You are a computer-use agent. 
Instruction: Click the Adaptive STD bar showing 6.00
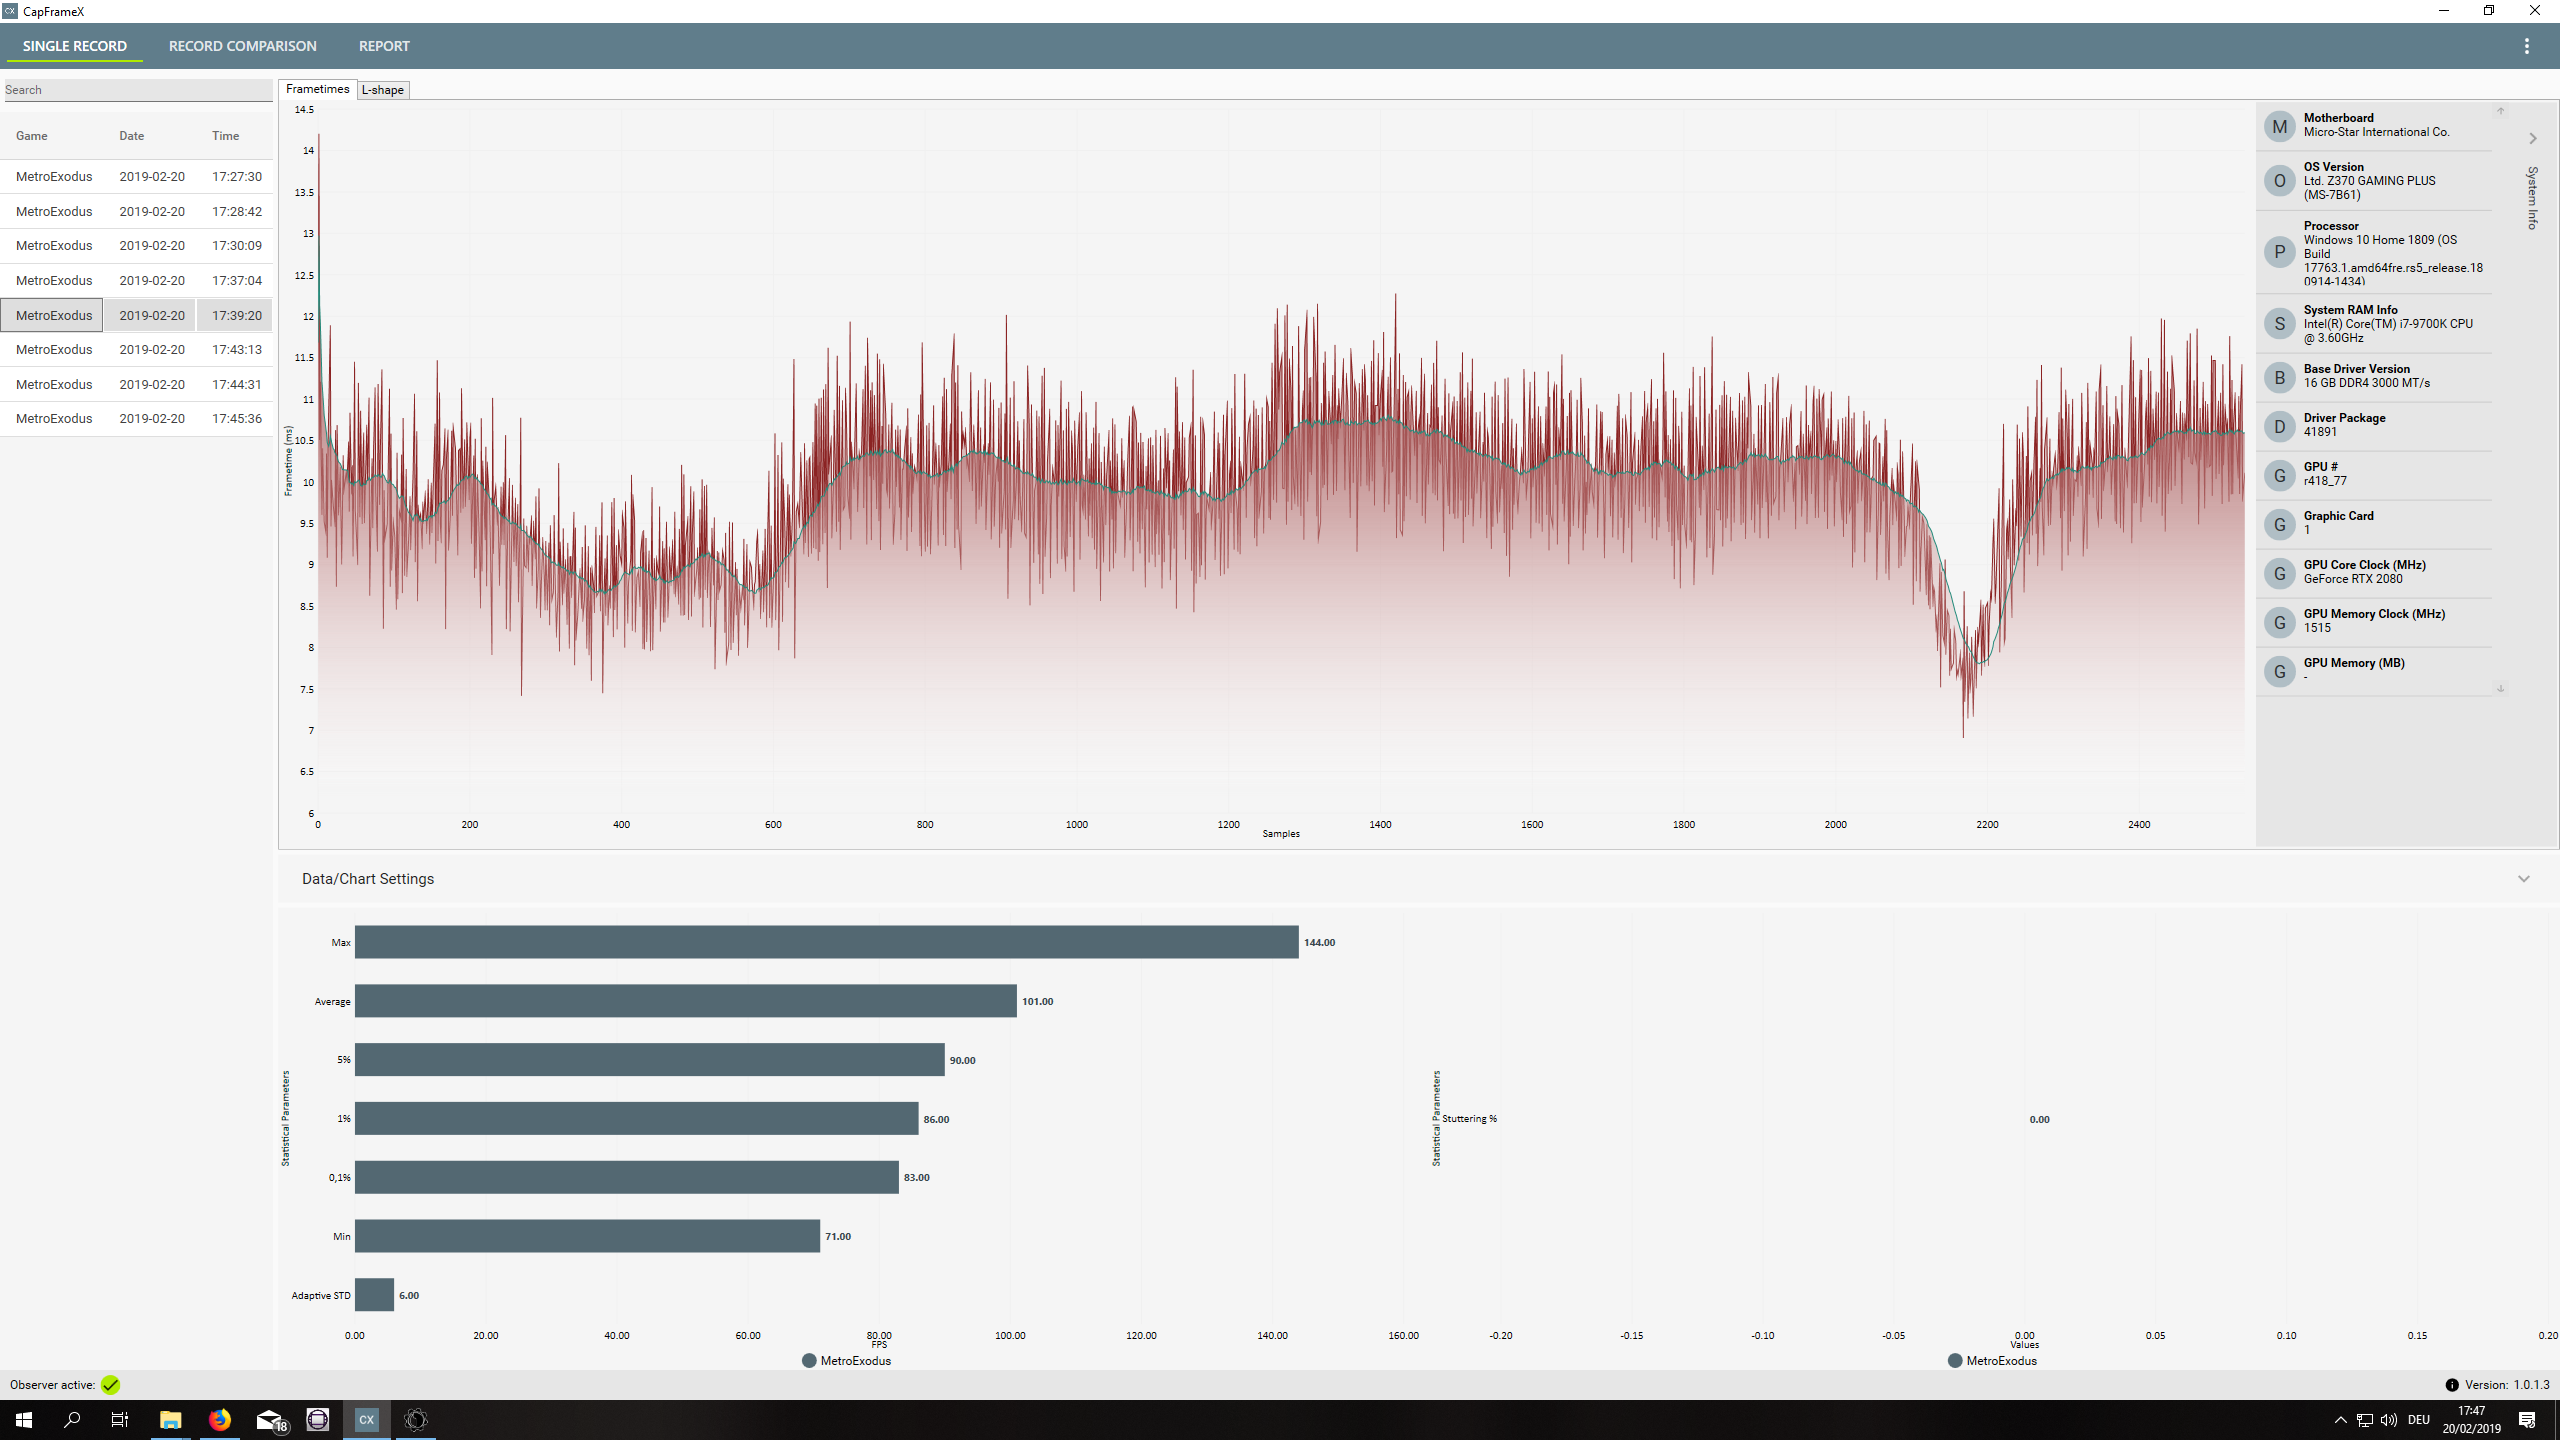click(x=375, y=1295)
